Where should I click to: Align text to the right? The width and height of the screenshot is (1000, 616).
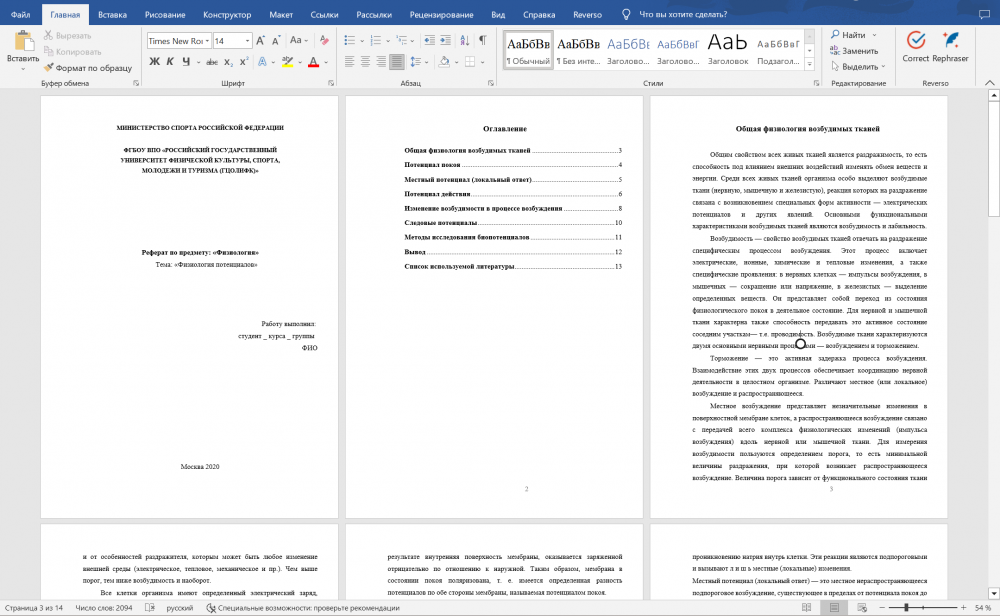(381, 62)
